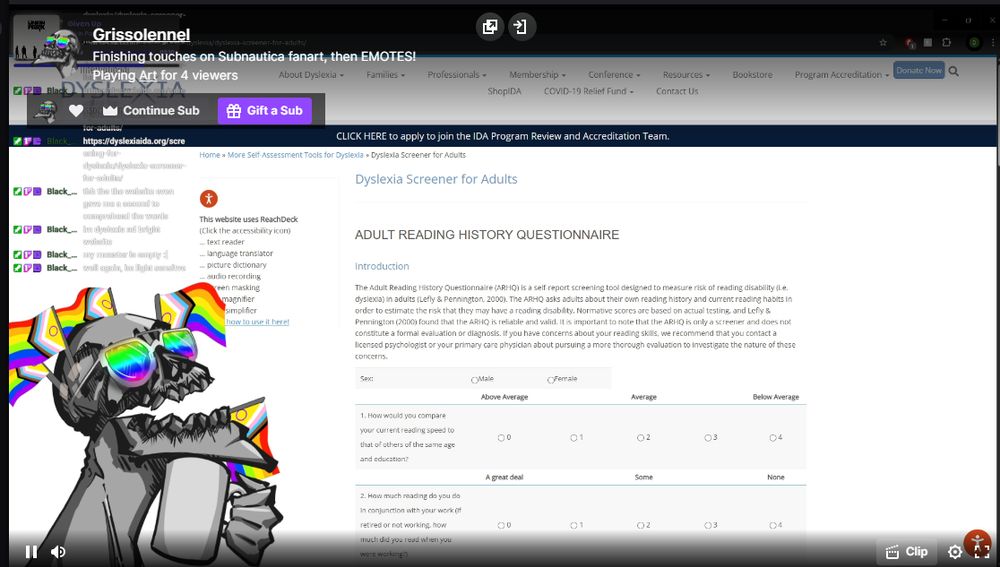Click the IDA Program Review banner
Screen dimensions: 1000x567
503,136
